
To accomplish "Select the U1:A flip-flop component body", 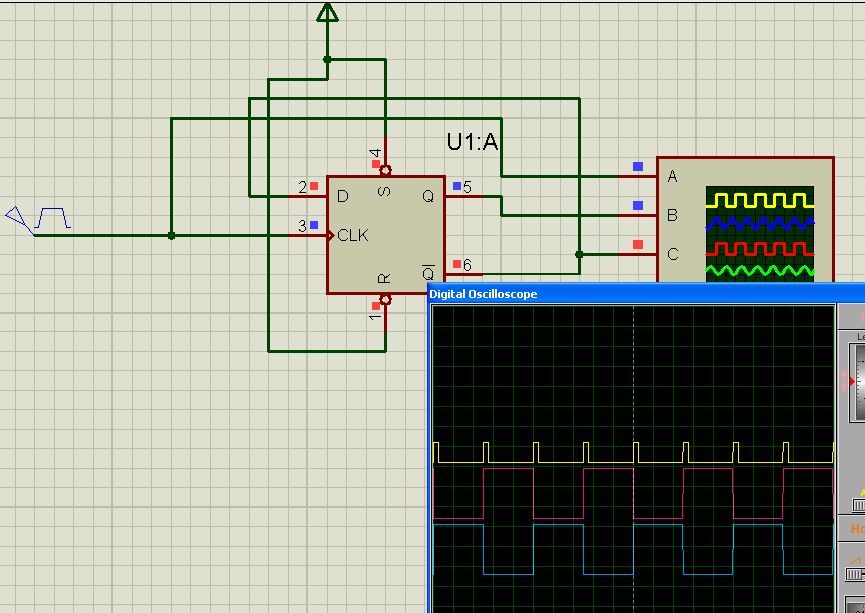I will 386,236.
